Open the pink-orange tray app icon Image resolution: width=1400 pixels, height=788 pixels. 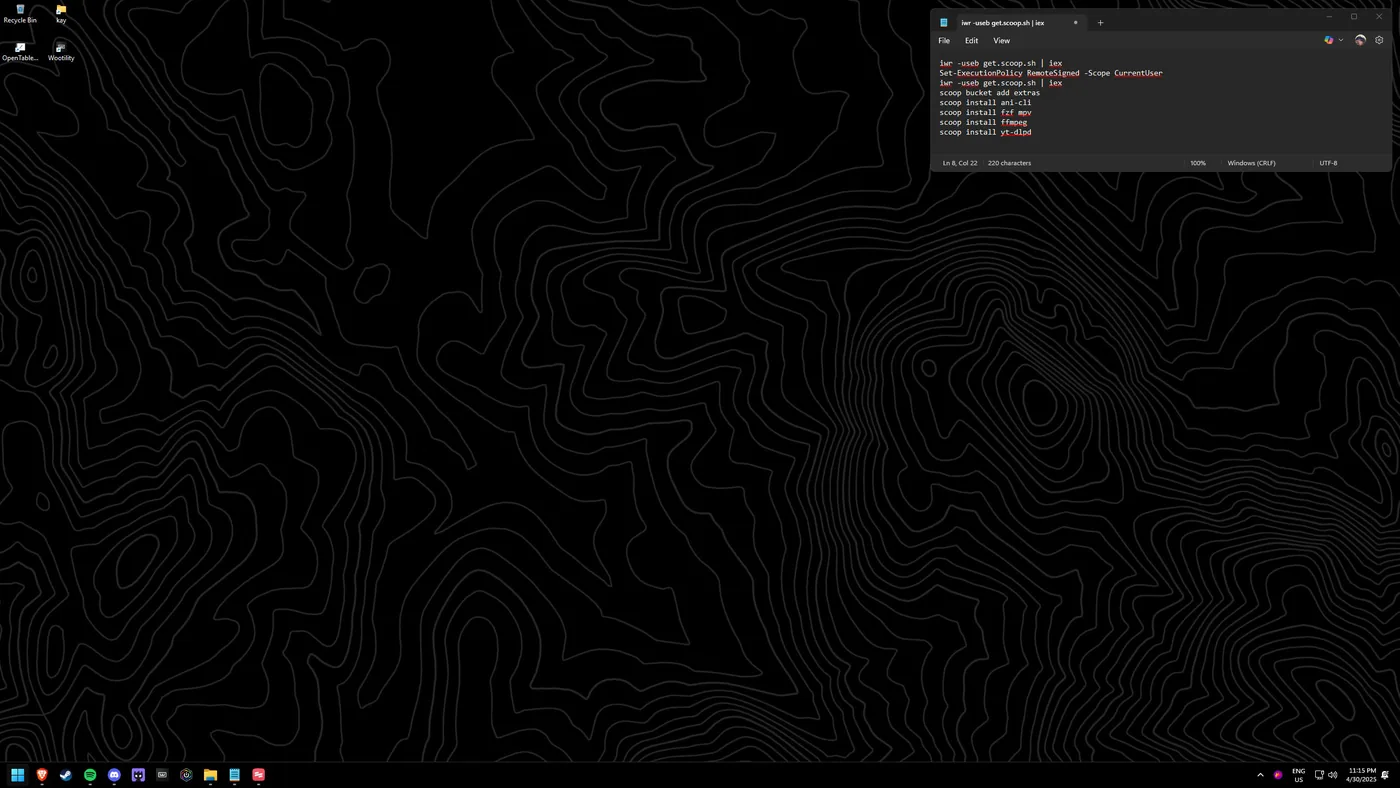point(1278,775)
